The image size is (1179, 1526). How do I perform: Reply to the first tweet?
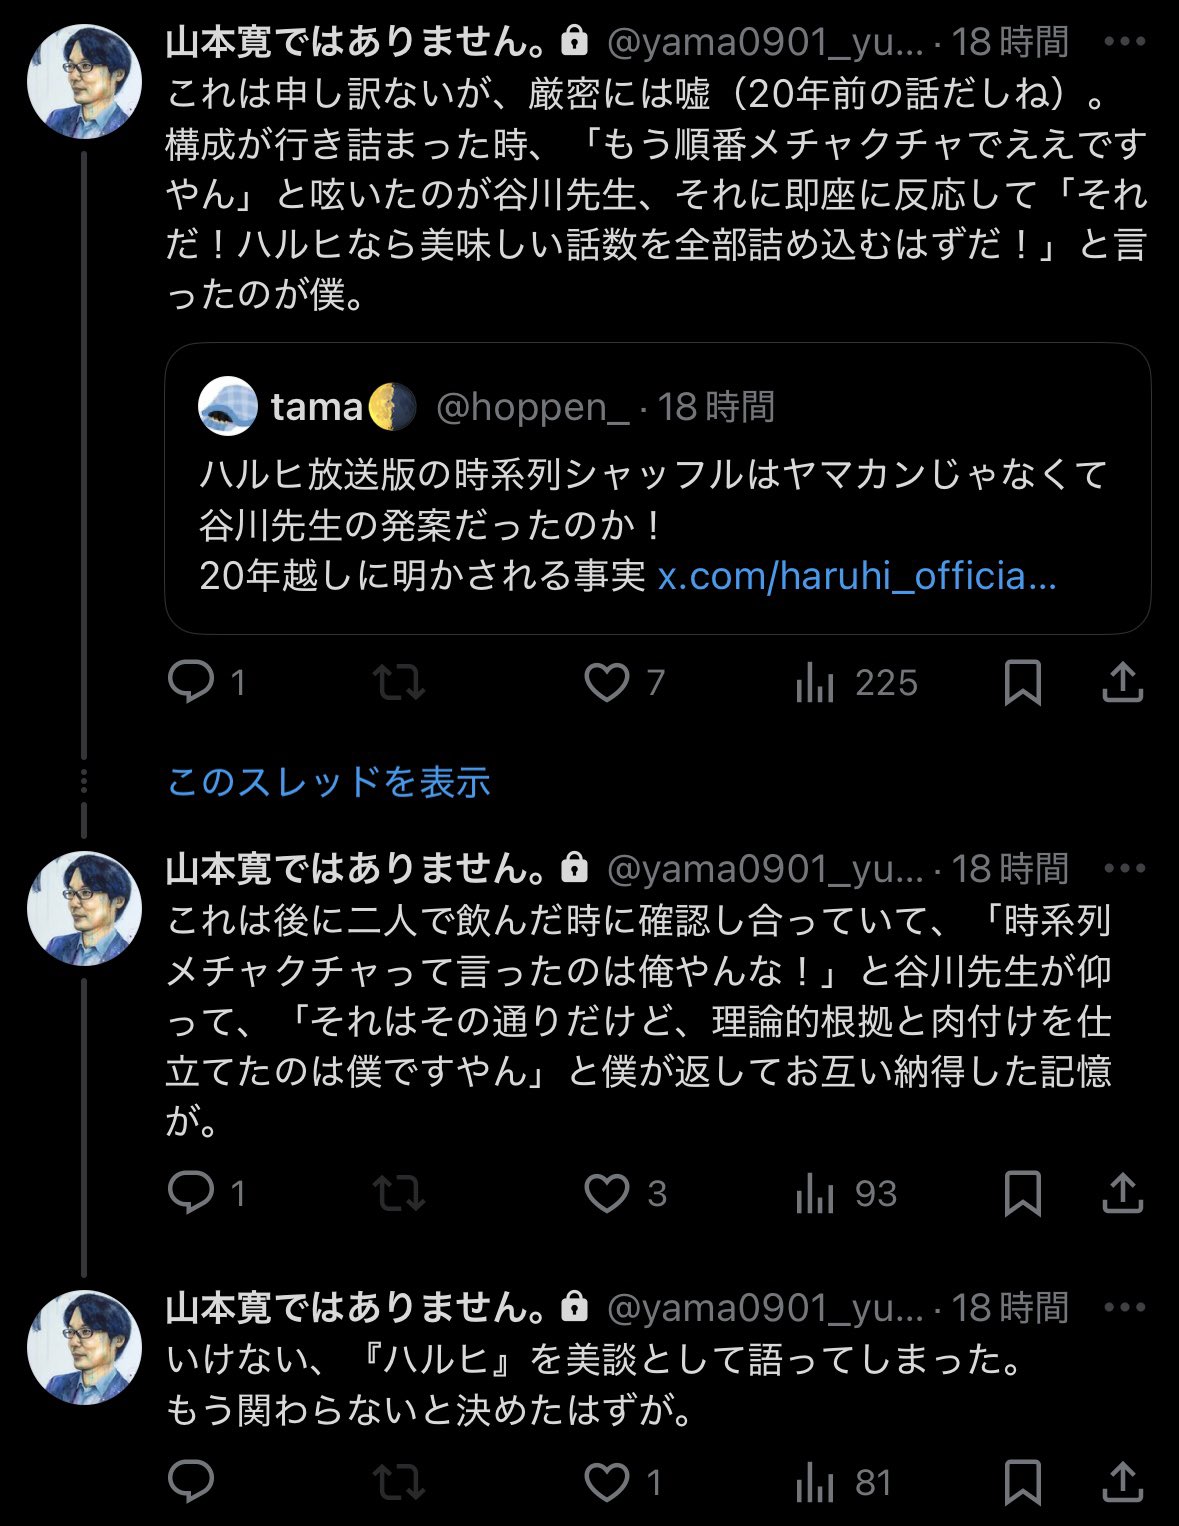[x=191, y=682]
